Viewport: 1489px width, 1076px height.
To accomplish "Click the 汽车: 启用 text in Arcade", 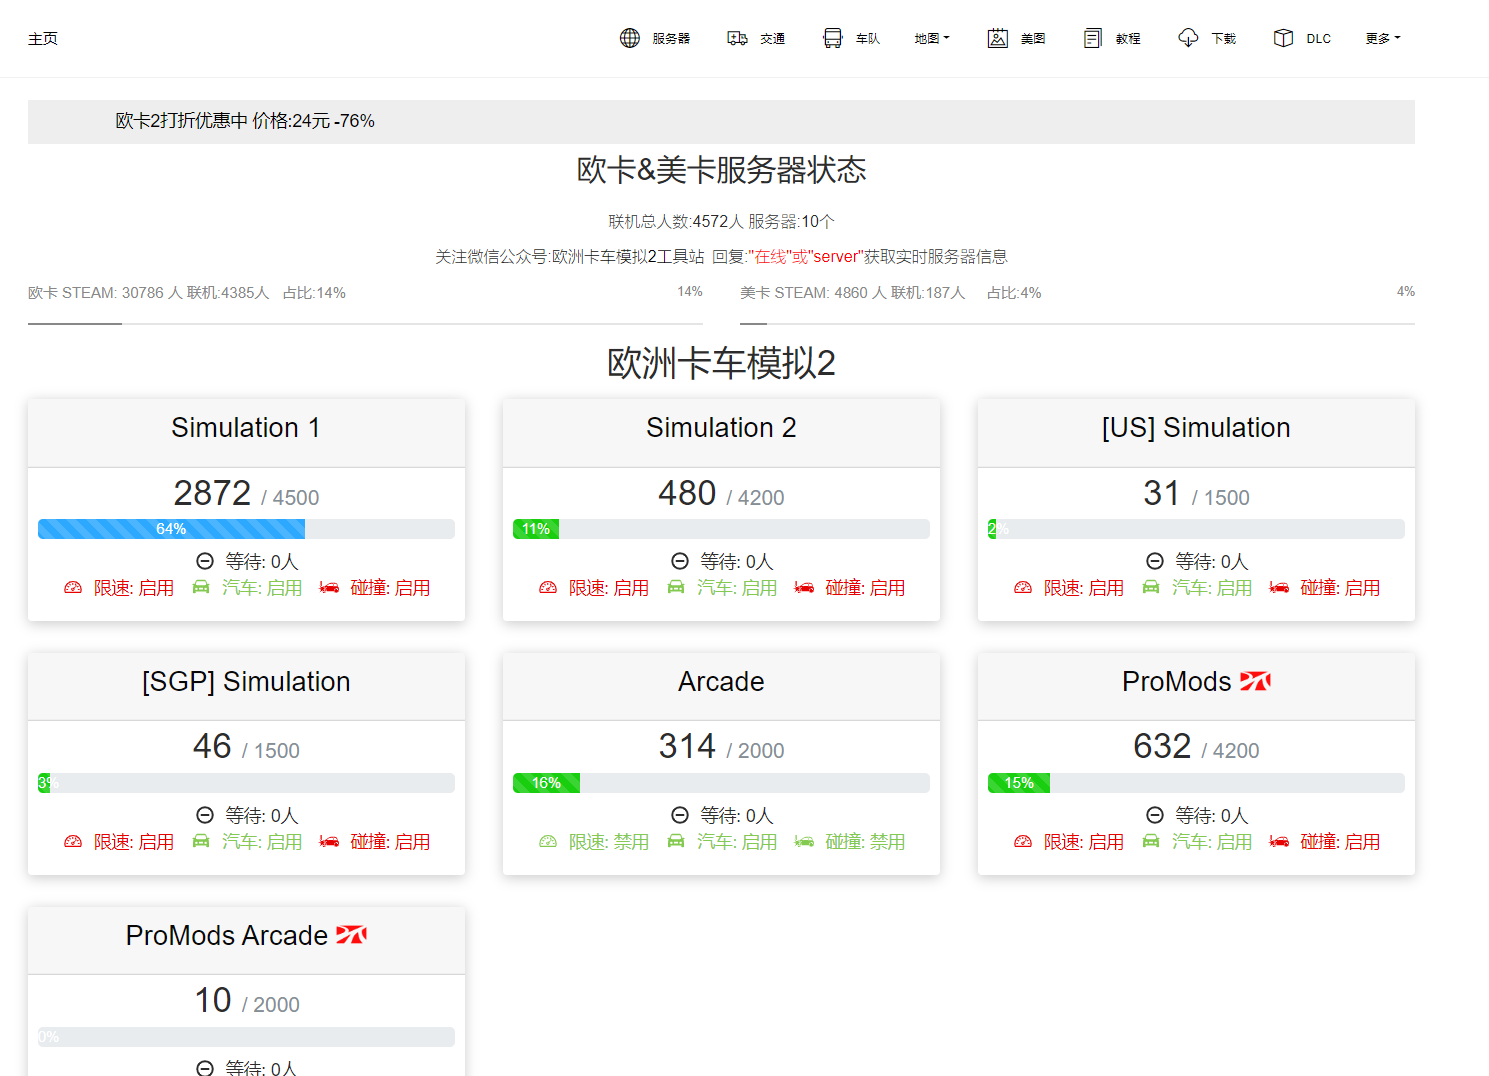I will click(x=737, y=842).
